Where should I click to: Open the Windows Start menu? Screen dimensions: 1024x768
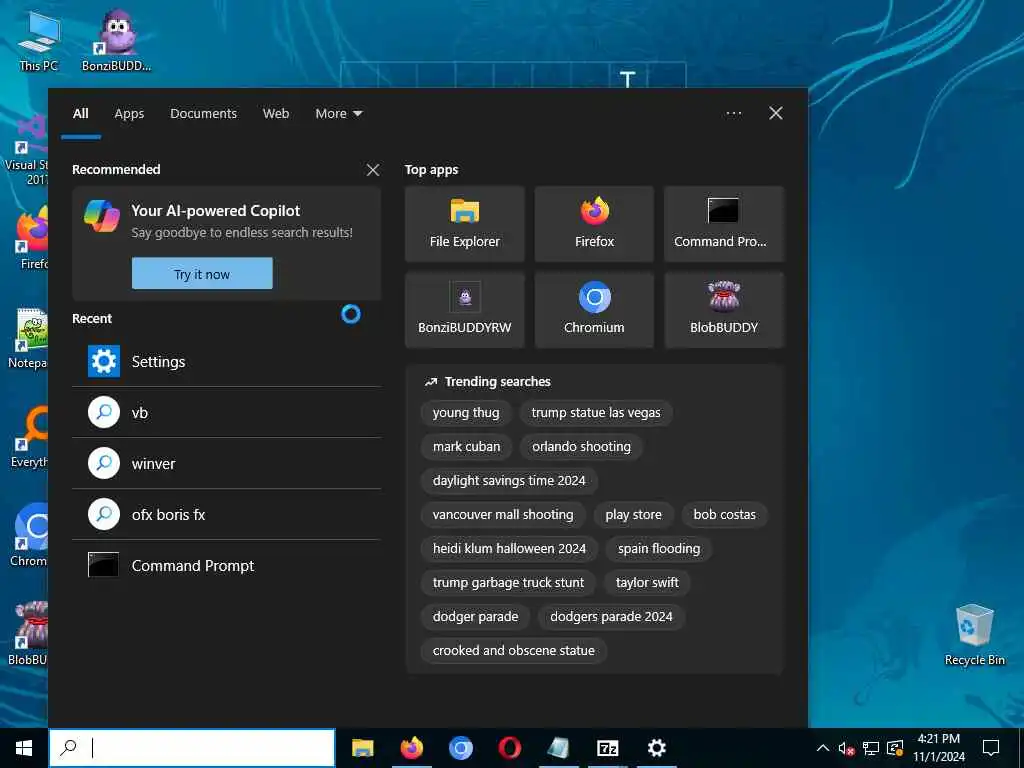tap(24, 748)
